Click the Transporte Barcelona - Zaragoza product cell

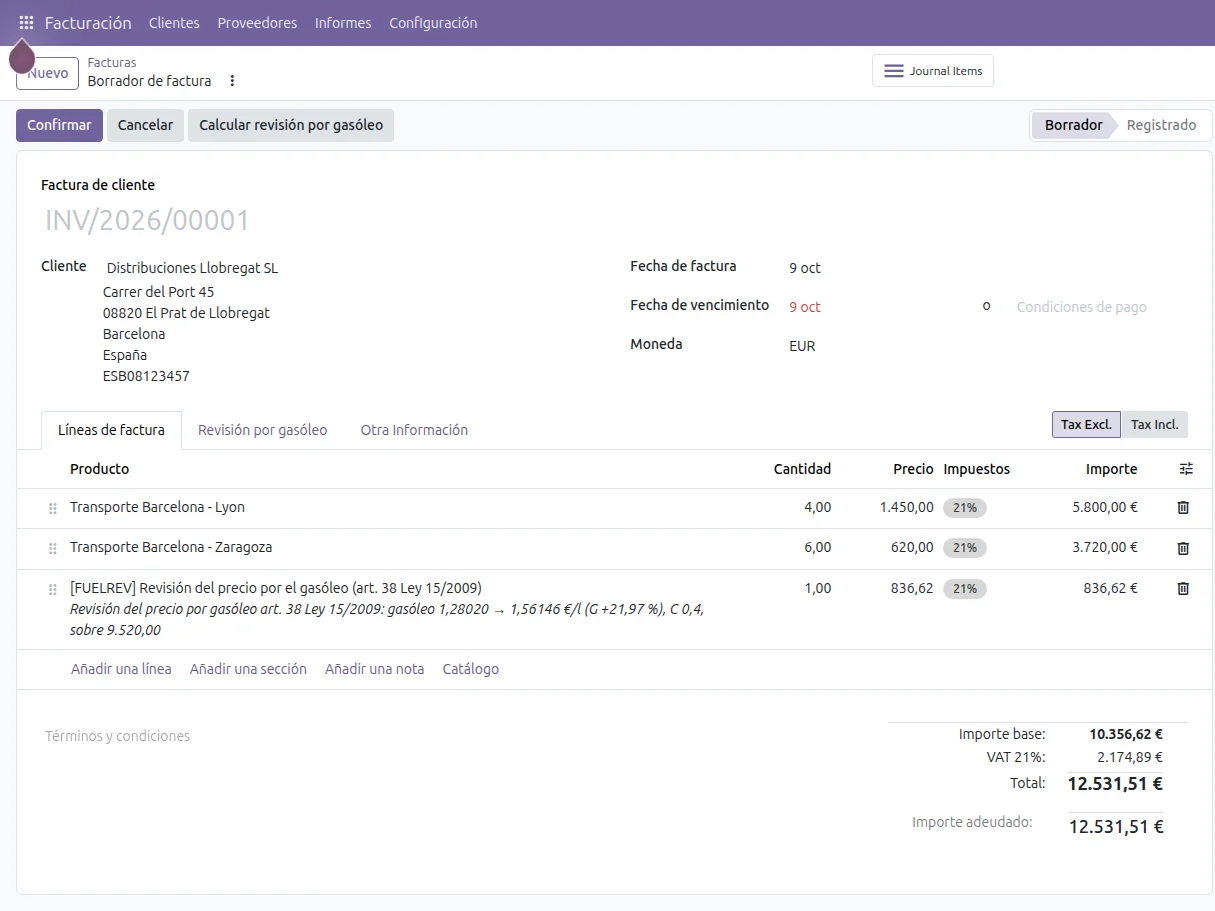pyautogui.click(x=171, y=547)
